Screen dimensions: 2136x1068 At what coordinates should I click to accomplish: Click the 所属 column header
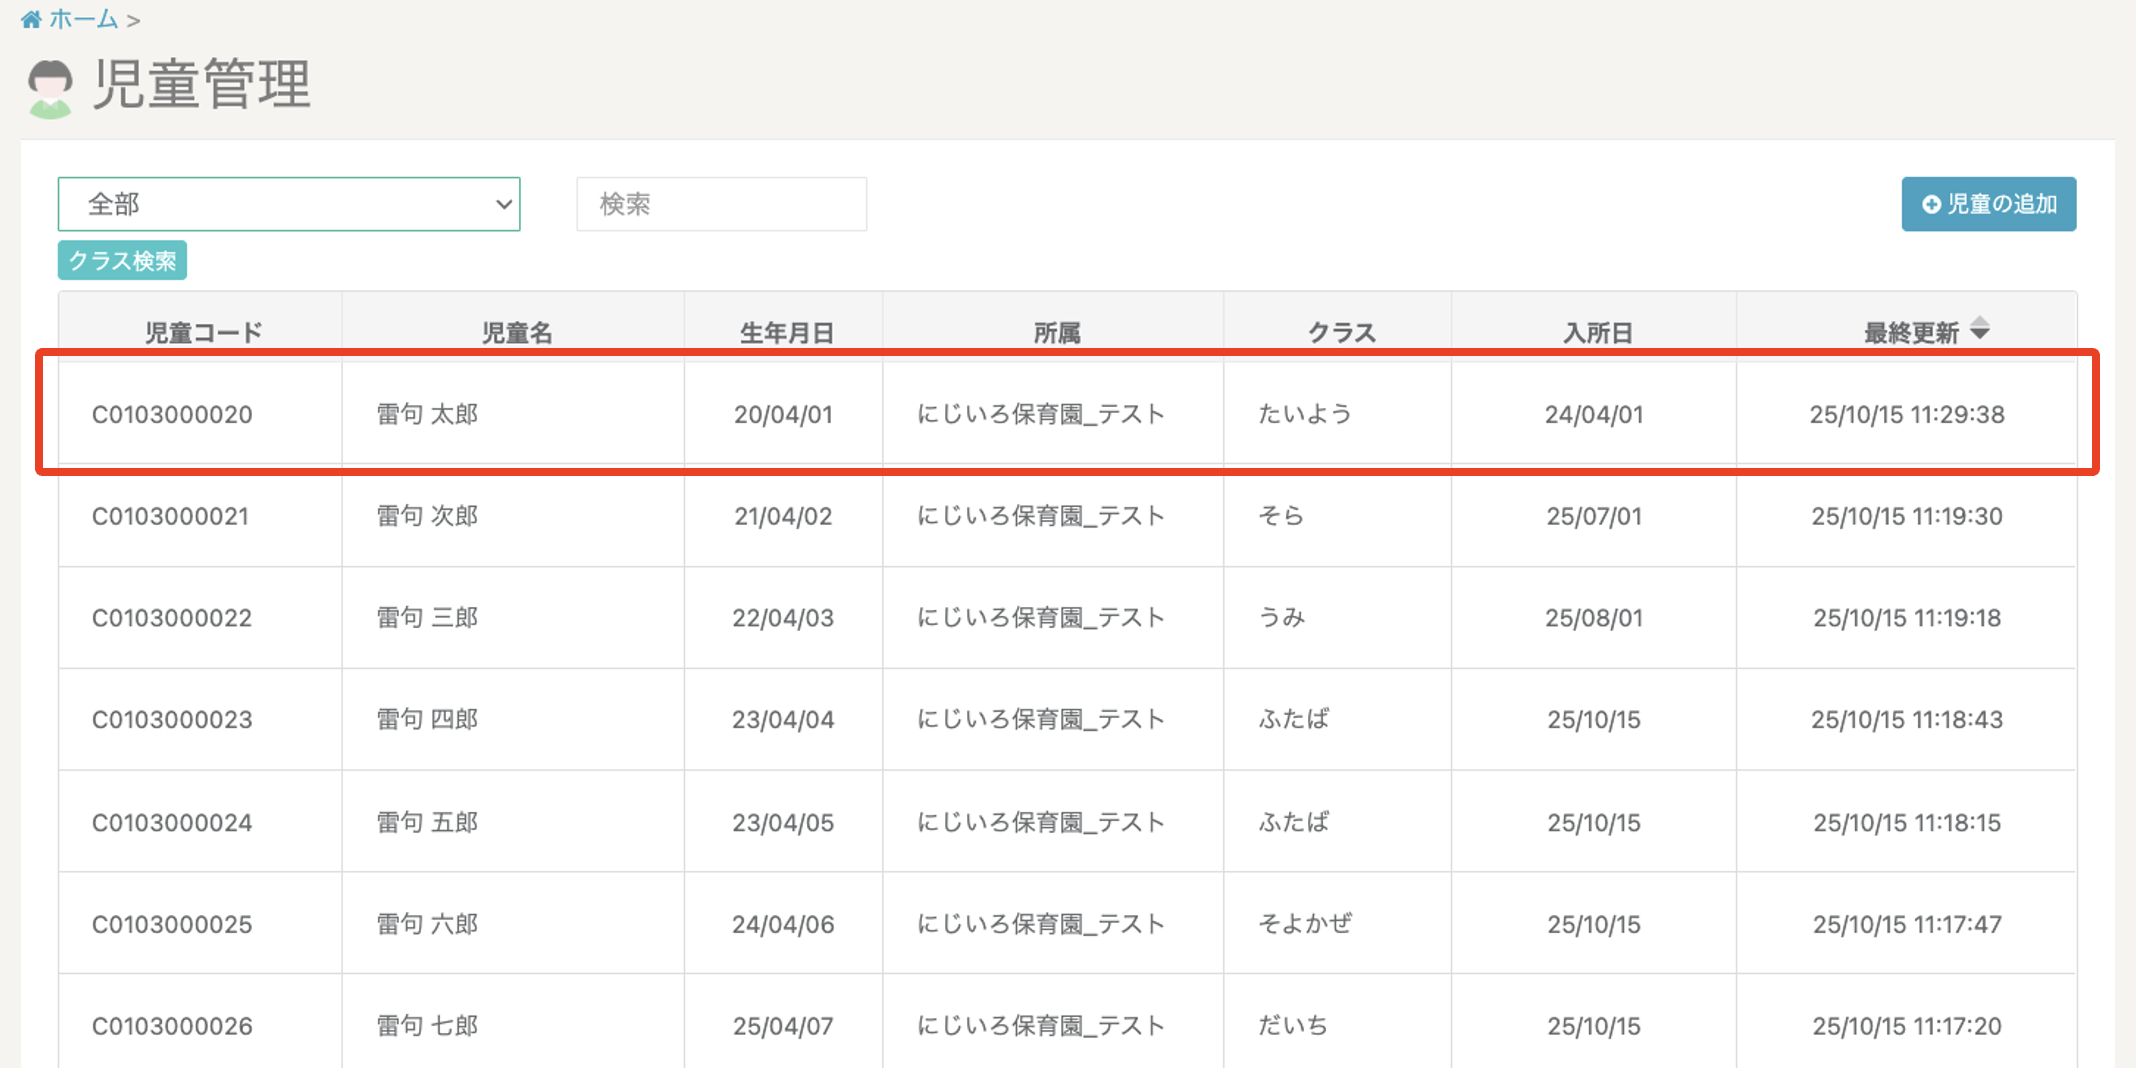[x=1056, y=332]
